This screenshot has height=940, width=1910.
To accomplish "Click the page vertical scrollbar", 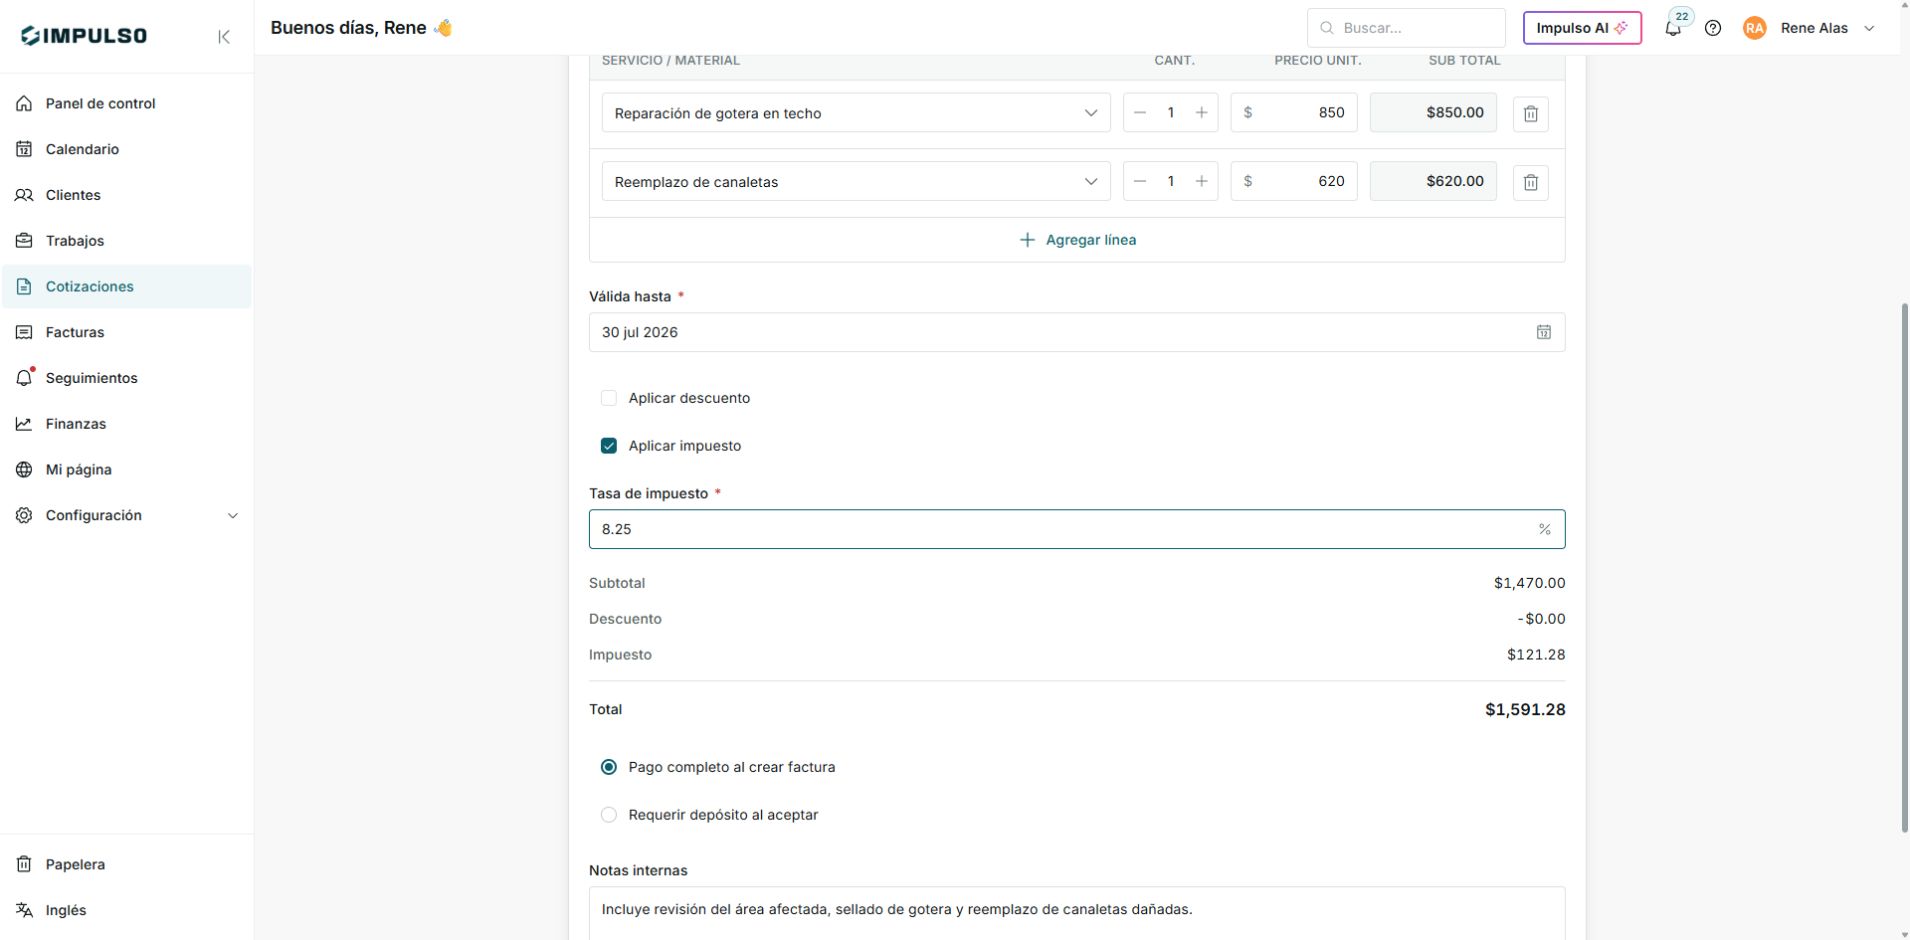I will (1904, 568).
